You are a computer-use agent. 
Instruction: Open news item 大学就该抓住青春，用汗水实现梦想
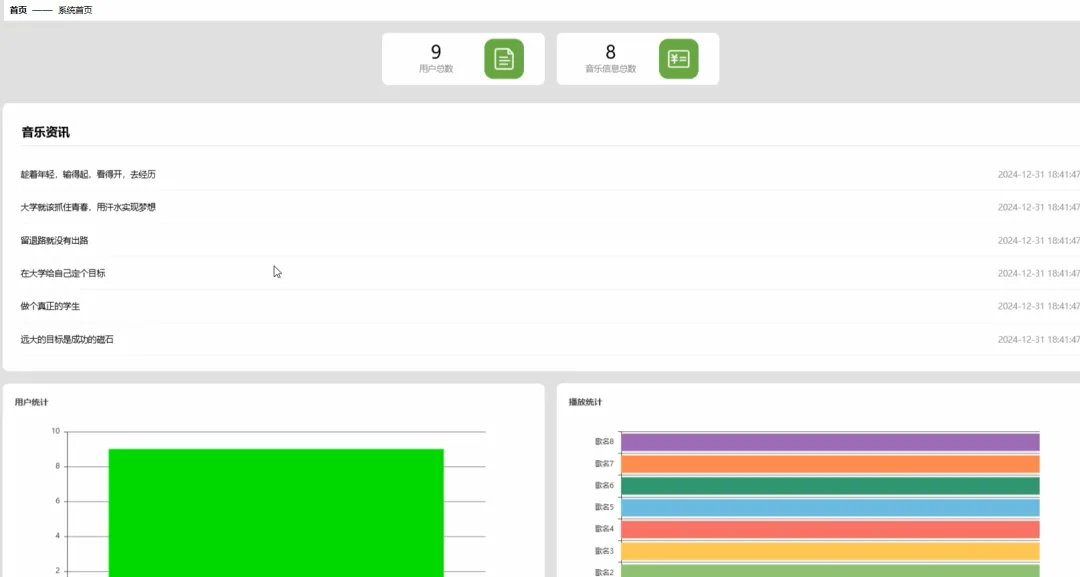(x=88, y=207)
